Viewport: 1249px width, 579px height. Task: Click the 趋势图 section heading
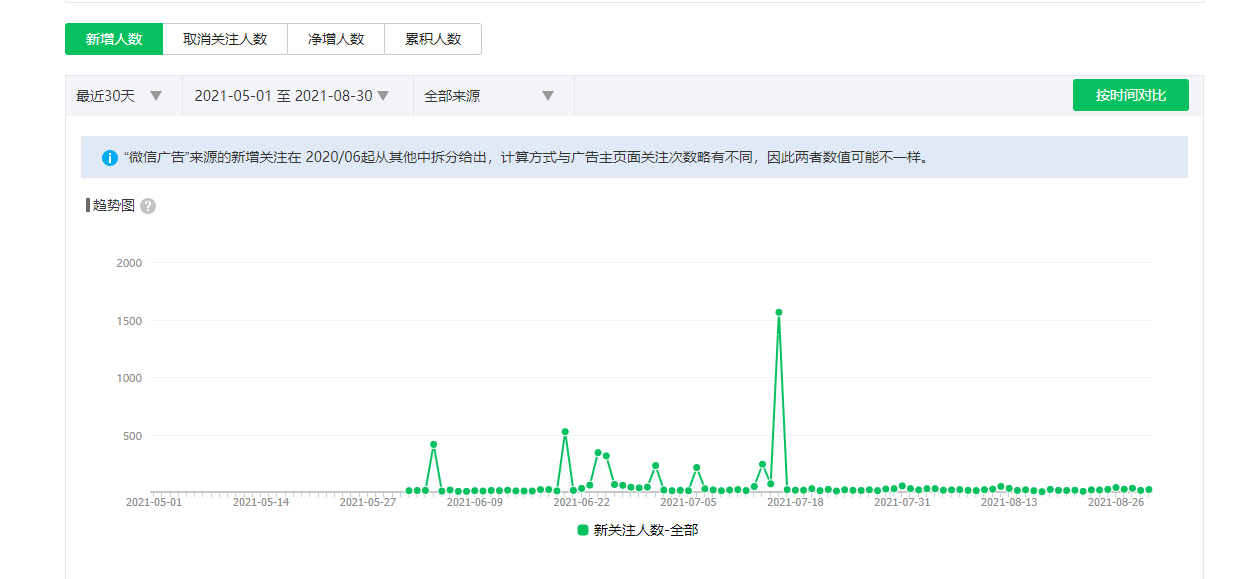[x=113, y=206]
